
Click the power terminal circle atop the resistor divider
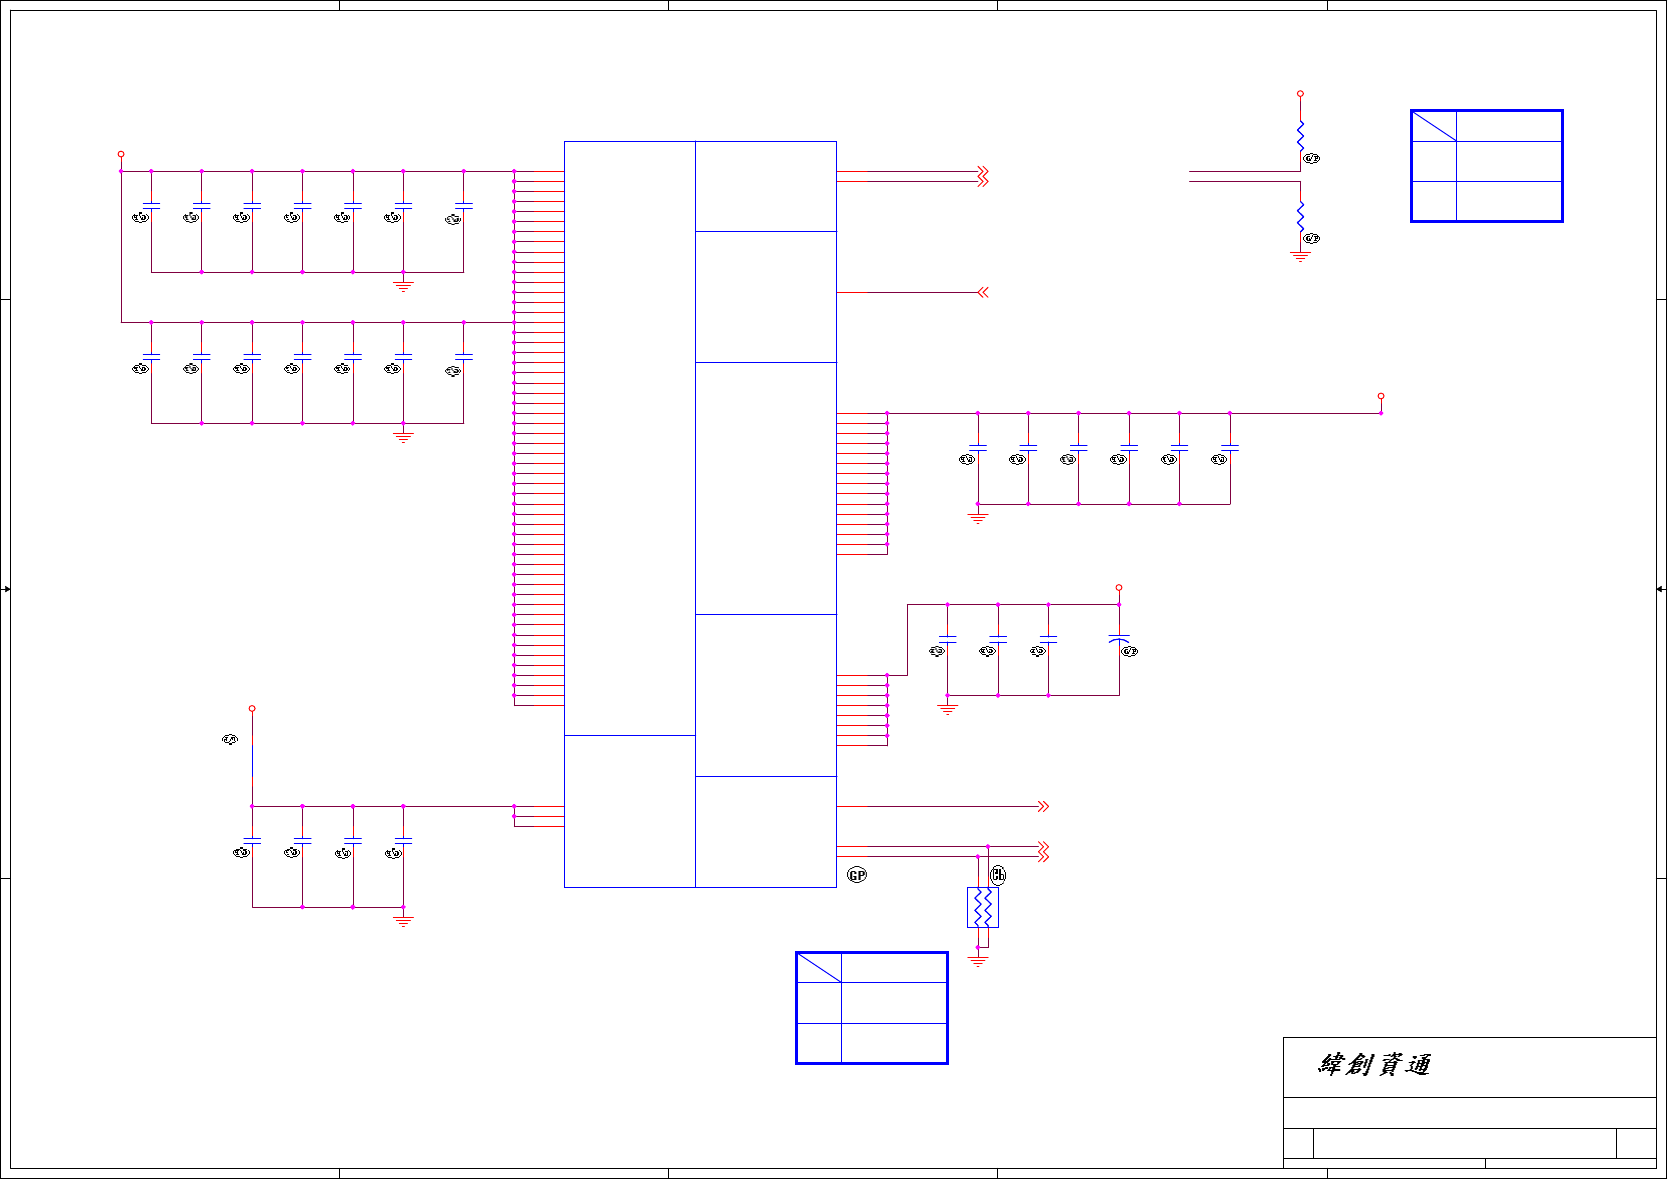[1300, 93]
